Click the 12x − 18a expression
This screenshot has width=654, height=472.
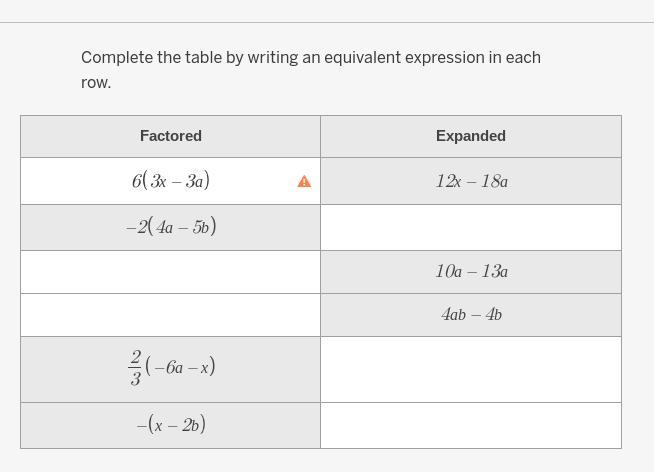pyautogui.click(x=471, y=182)
